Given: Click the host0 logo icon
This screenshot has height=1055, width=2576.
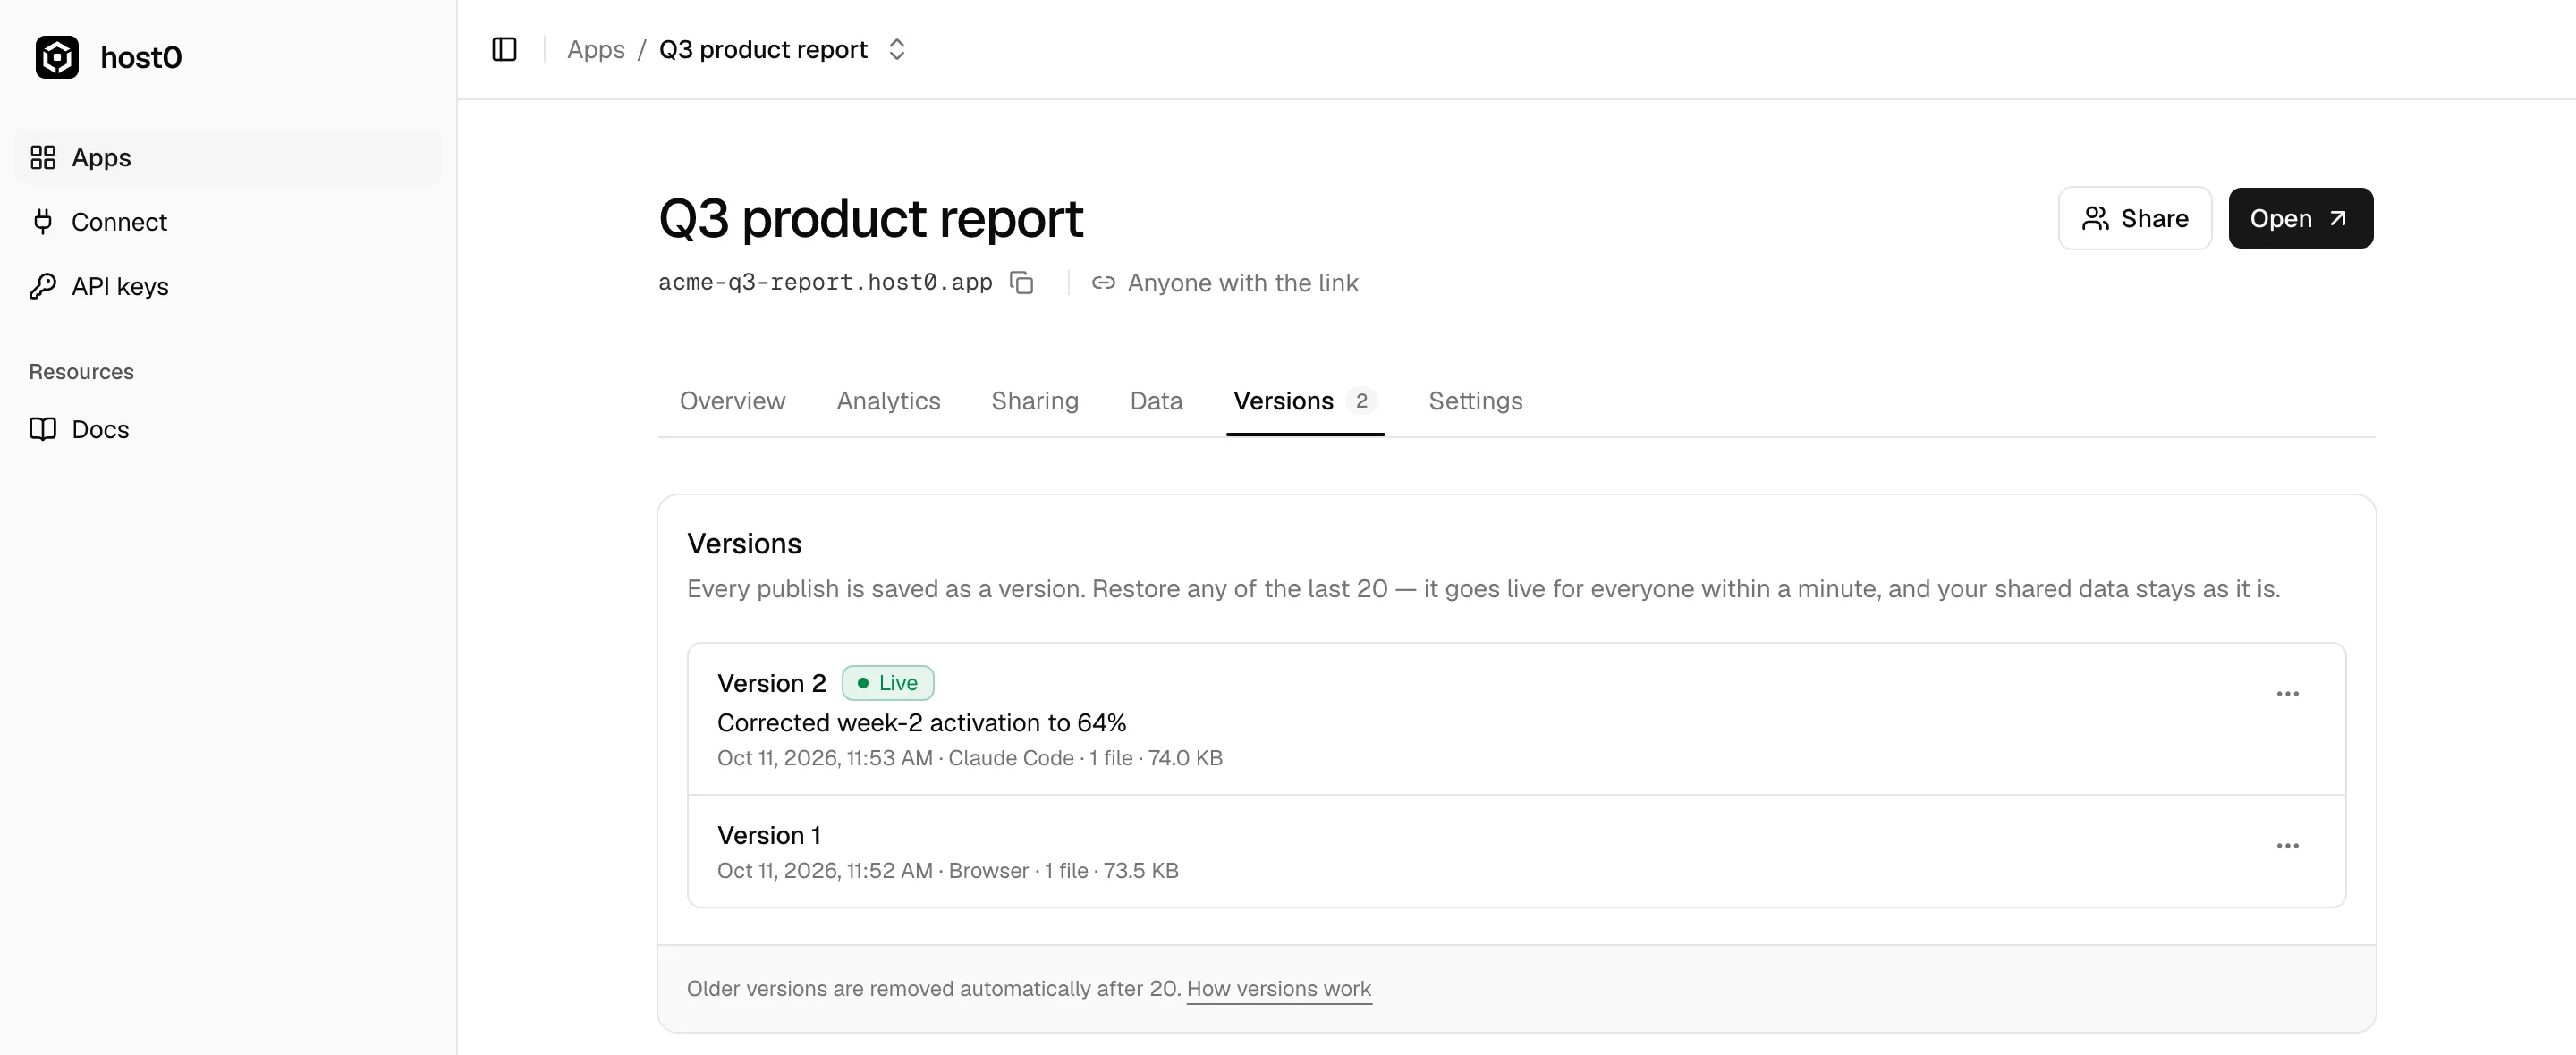Looking at the screenshot, I should [57, 57].
